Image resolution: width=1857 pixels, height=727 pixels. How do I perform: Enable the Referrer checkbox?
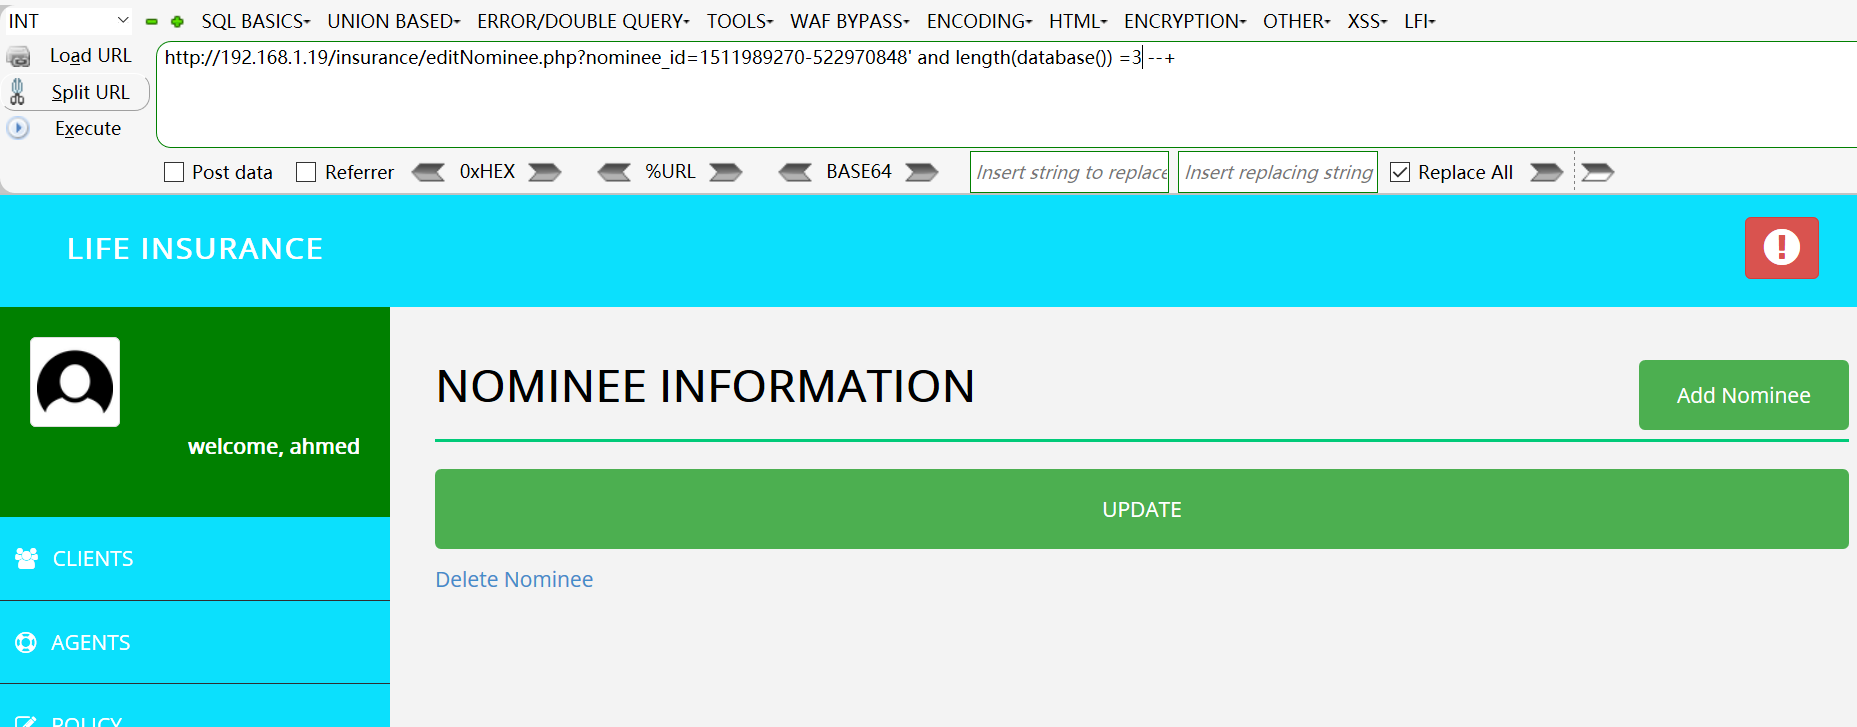306,172
